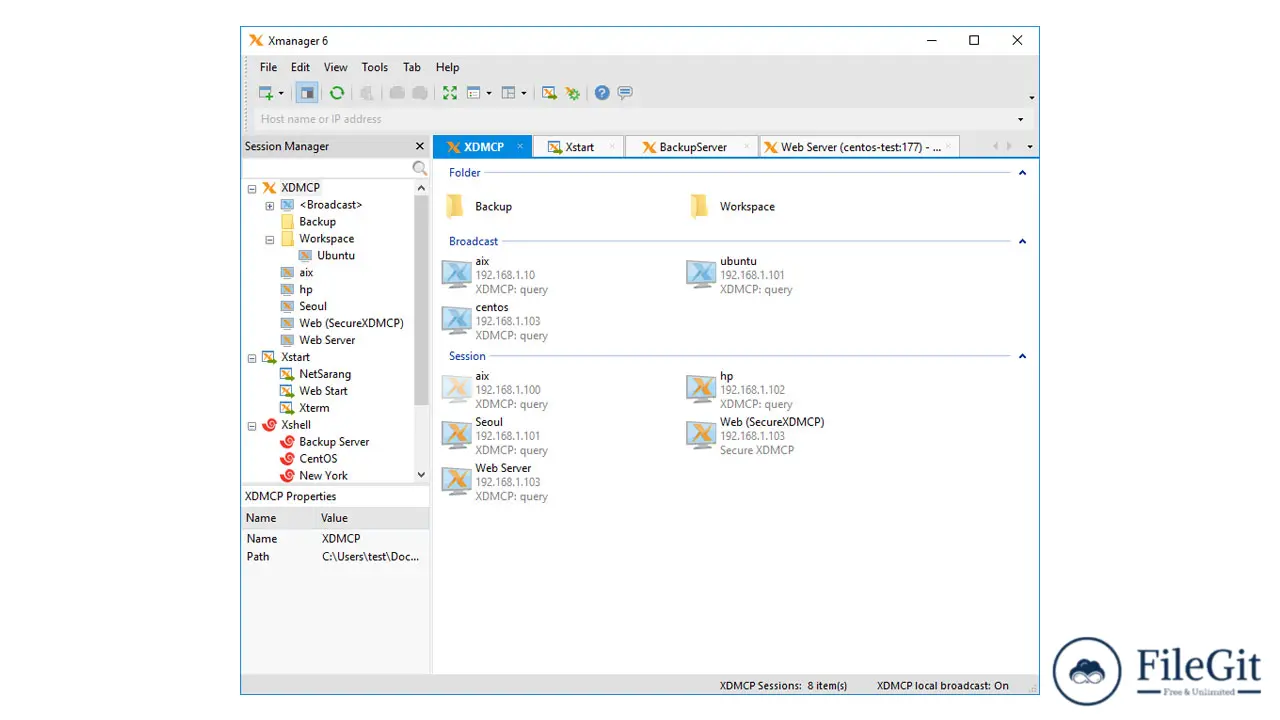Collapse the Workspace tree node
1280x720 pixels.
tap(270, 239)
